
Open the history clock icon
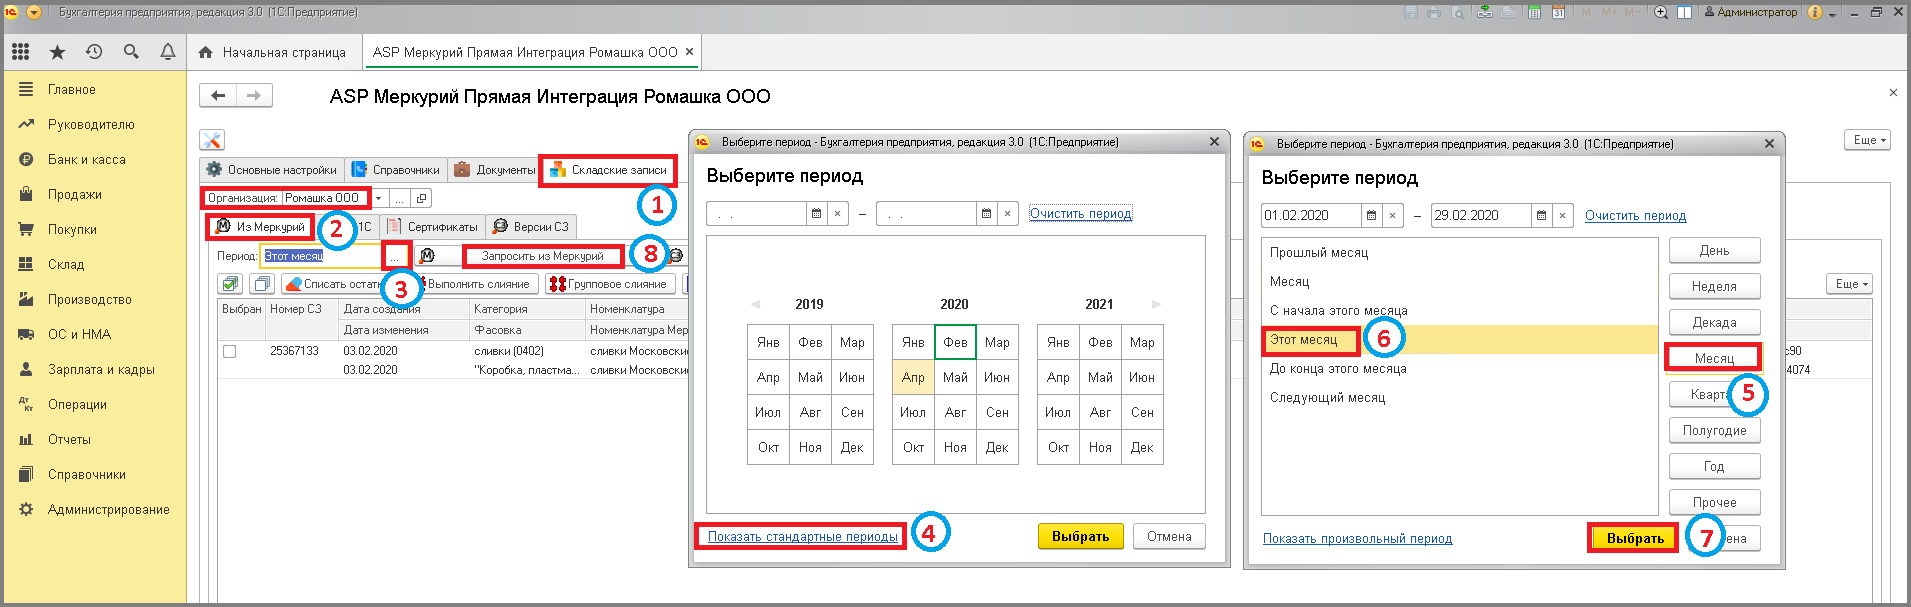pyautogui.click(x=94, y=52)
